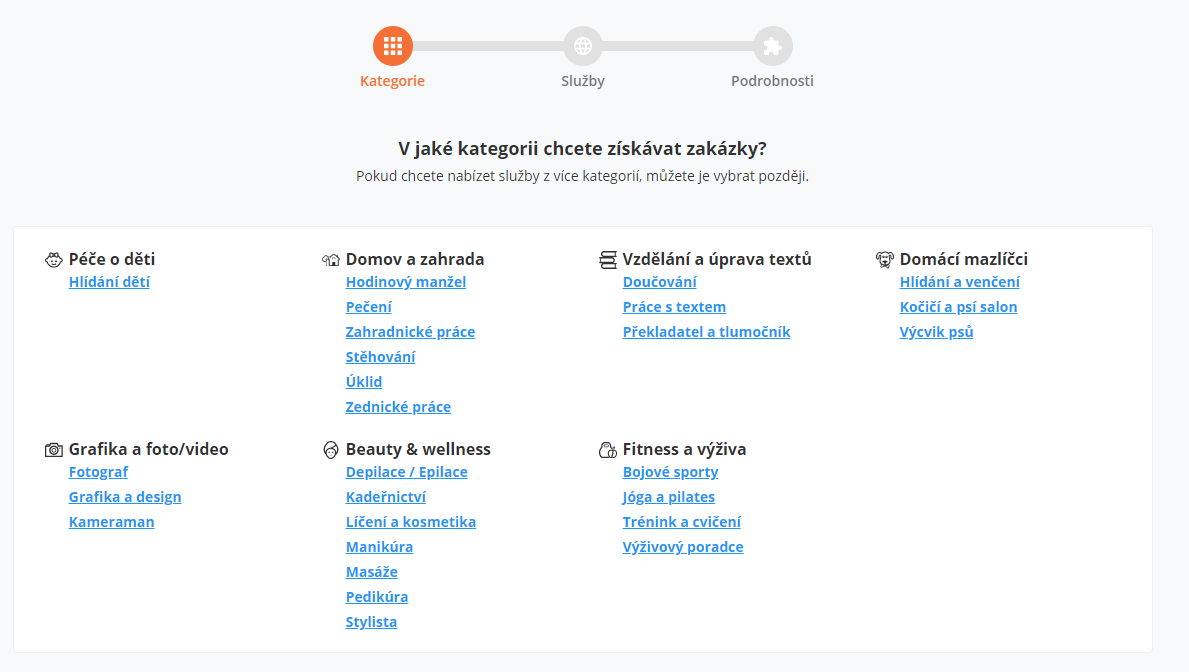This screenshot has width=1189, height=672.
Task: Click the camera icon beside Grafika a foto/video
Action: coord(53,450)
